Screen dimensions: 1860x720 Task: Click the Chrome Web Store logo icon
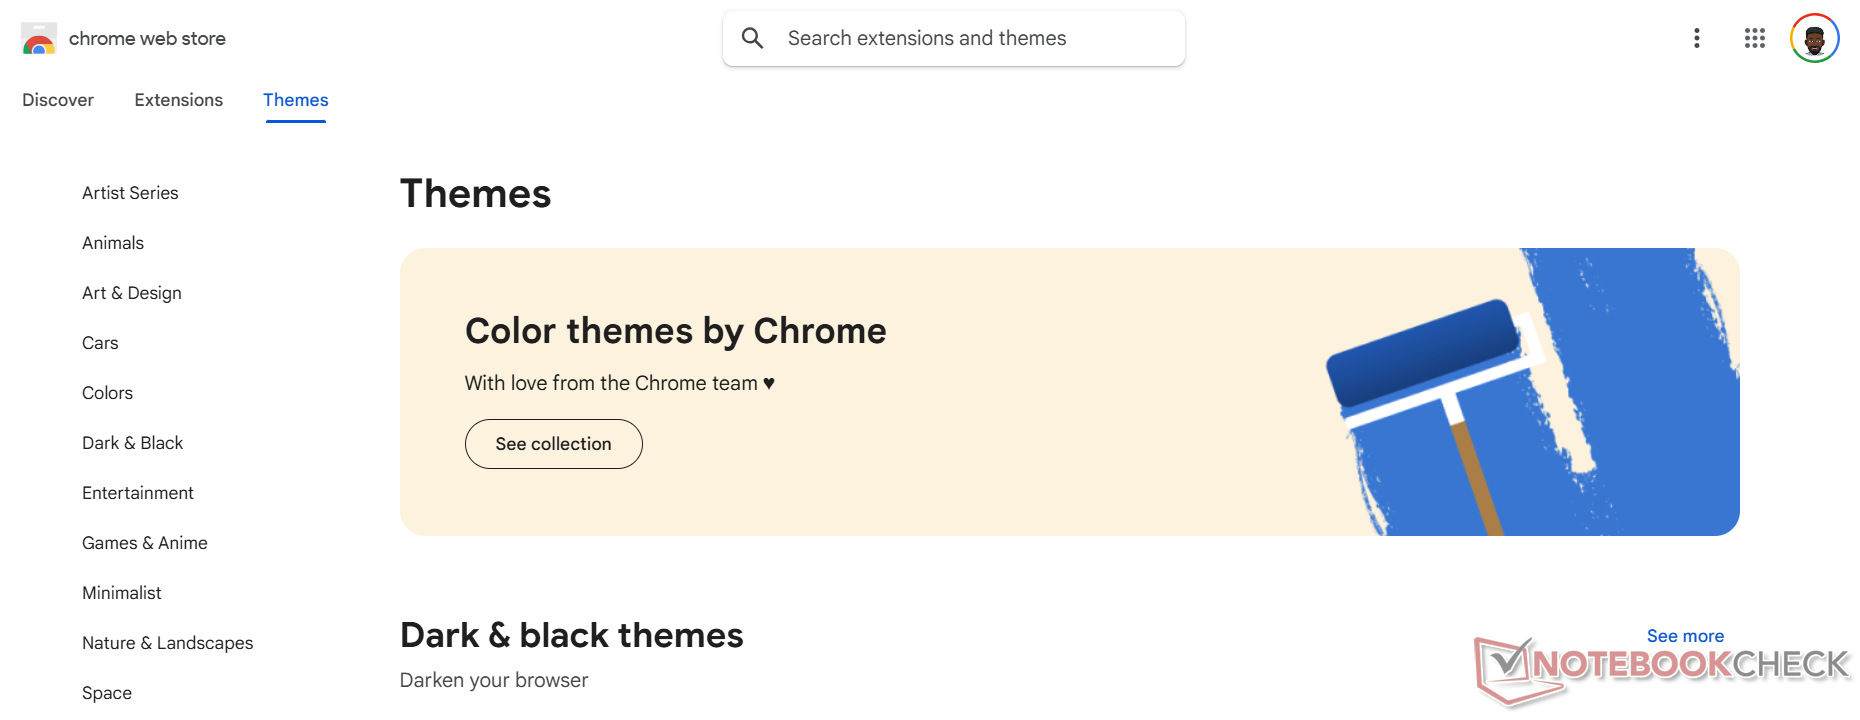[39, 39]
